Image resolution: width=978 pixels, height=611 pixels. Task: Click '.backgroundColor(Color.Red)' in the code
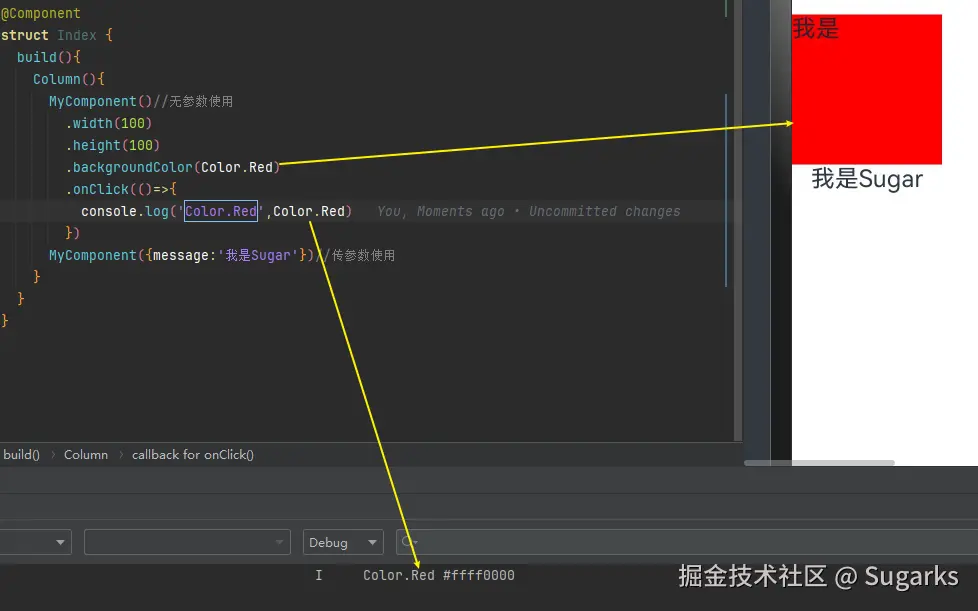(173, 167)
